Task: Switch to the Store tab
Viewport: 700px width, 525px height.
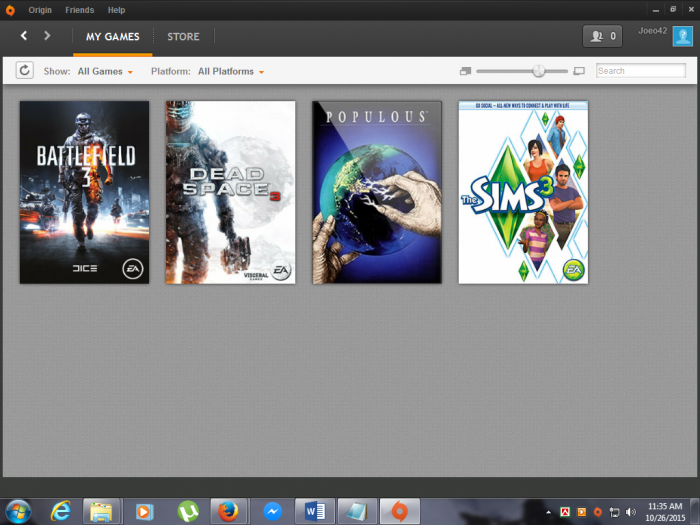Action: pos(183,37)
